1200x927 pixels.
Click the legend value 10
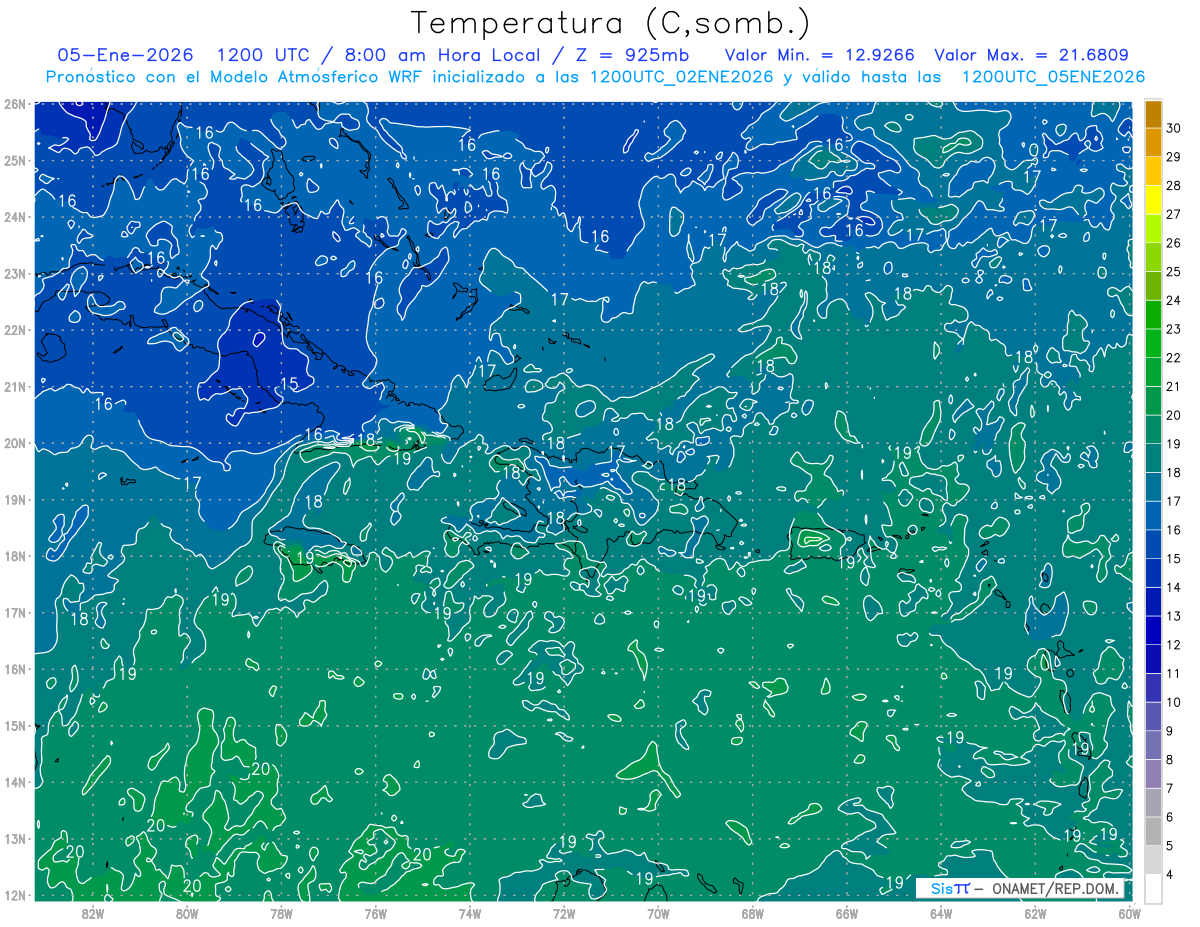pos(1174,702)
